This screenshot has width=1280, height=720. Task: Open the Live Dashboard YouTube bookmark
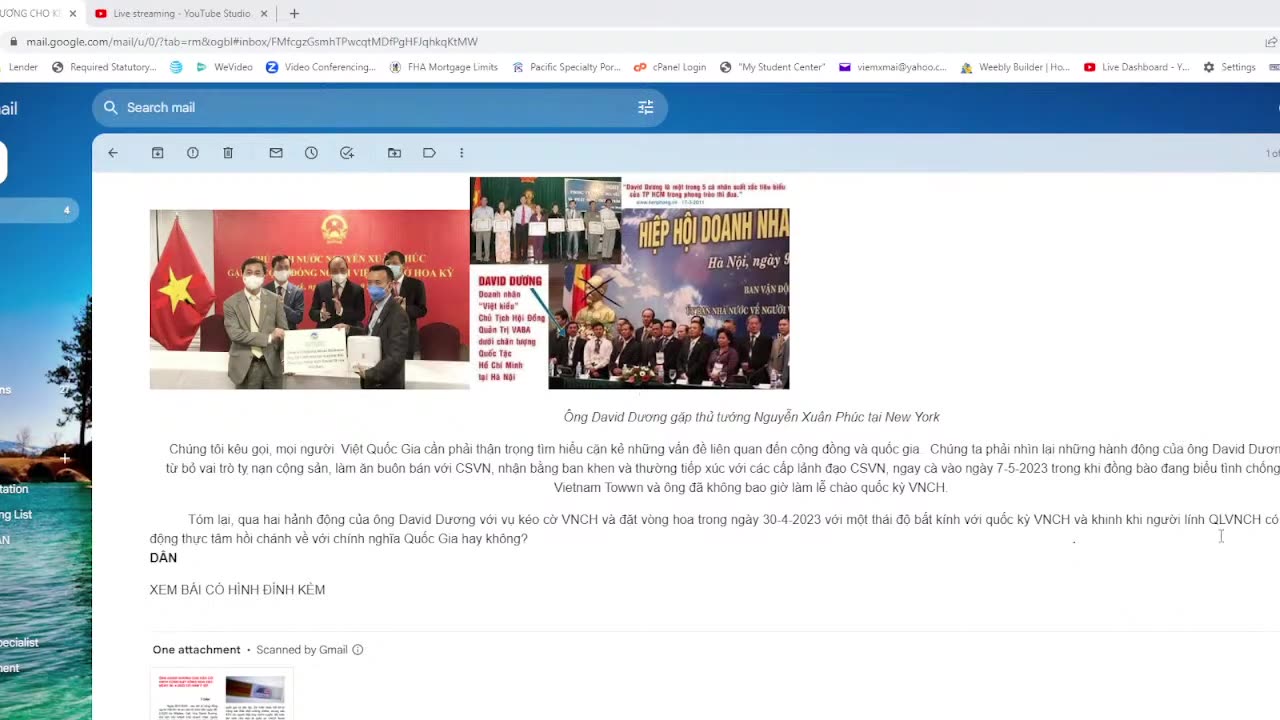[1136, 67]
